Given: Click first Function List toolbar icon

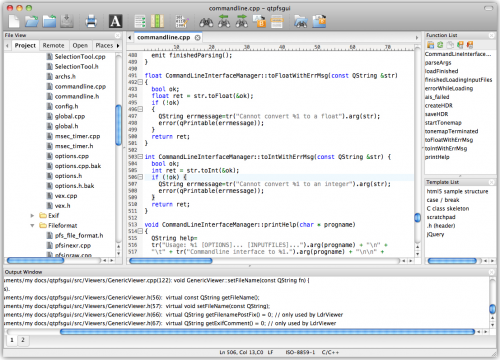Looking at the screenshot, I should [x=430, y=45].
